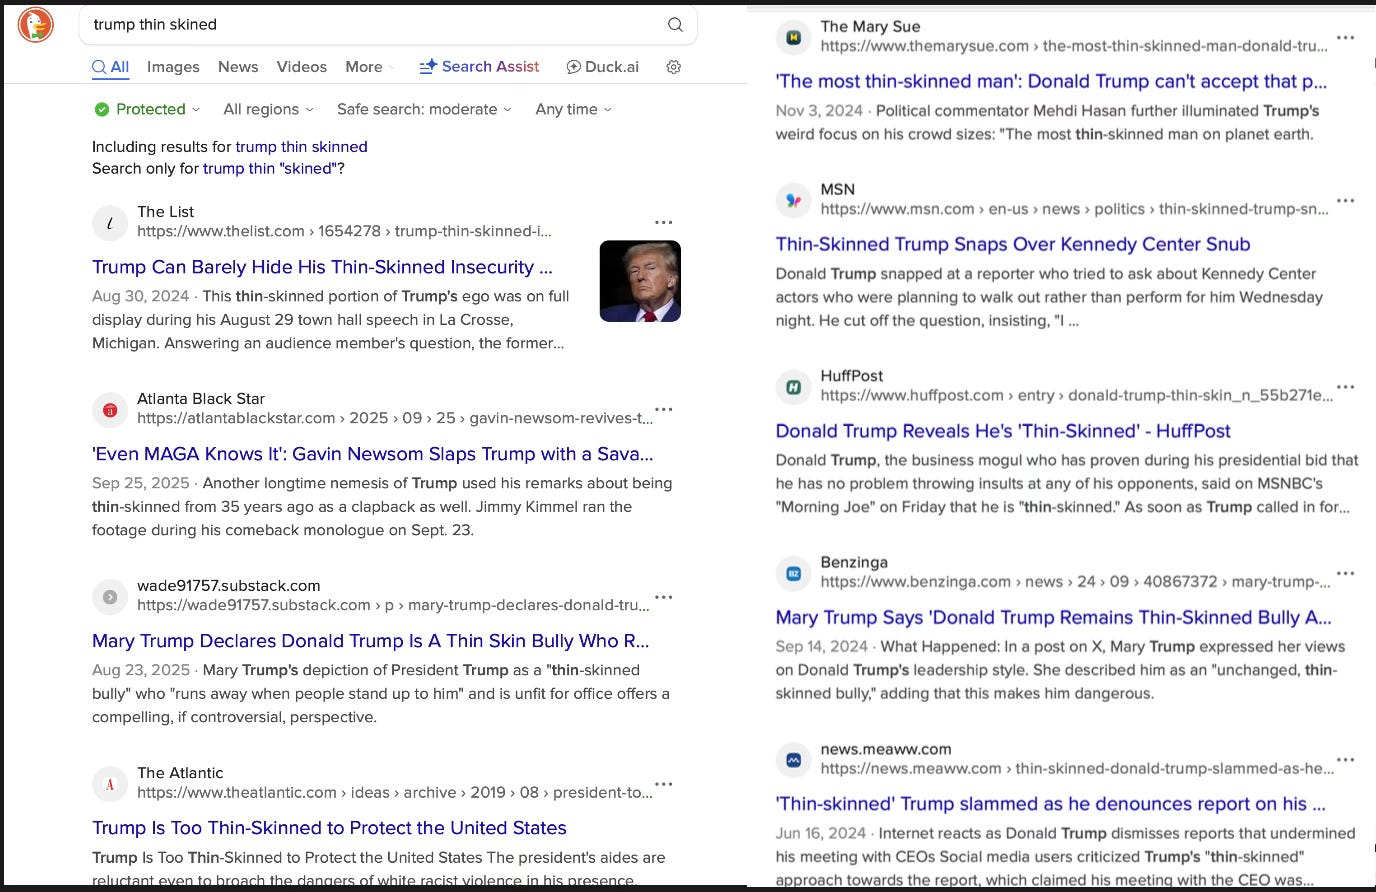Screen dimensions: 1376x892
Task: Switch to the Images tab
Action: pos(173,67)
